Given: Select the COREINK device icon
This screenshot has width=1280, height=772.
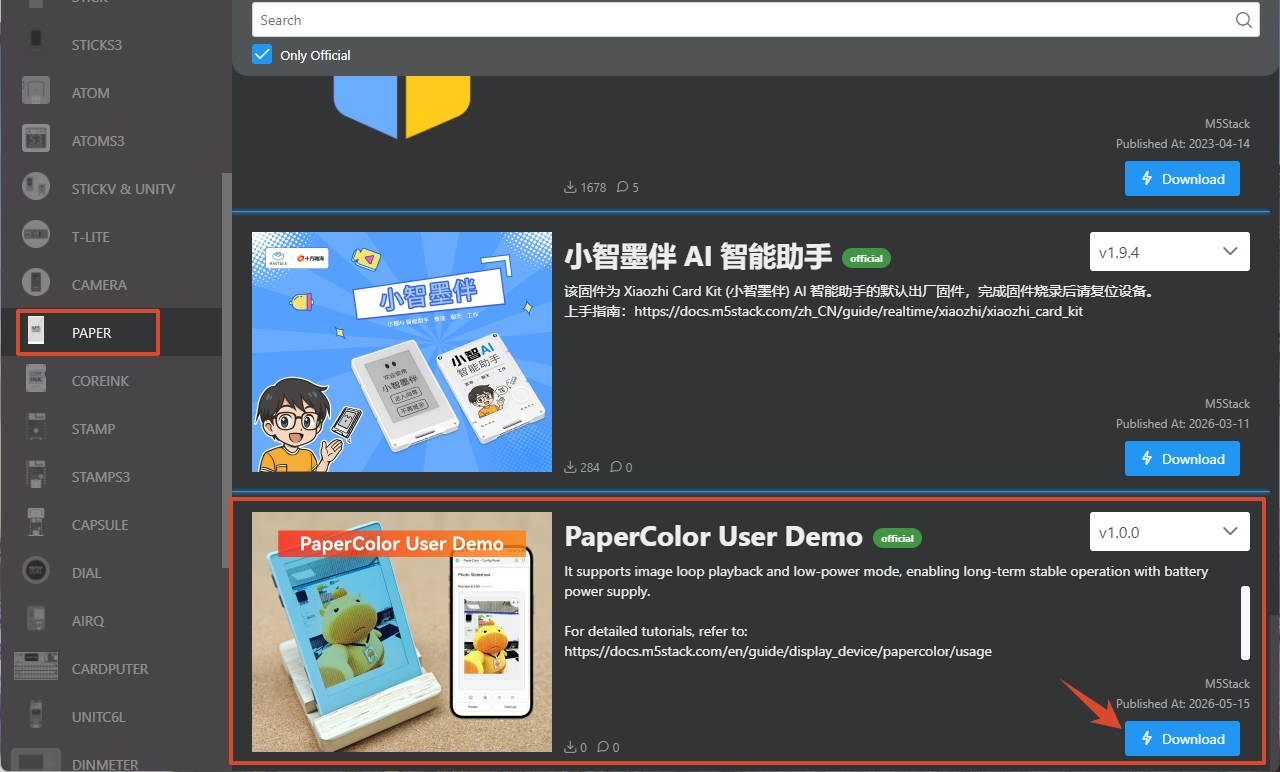Looking at the screenshot, I should [x=36, y=380].
